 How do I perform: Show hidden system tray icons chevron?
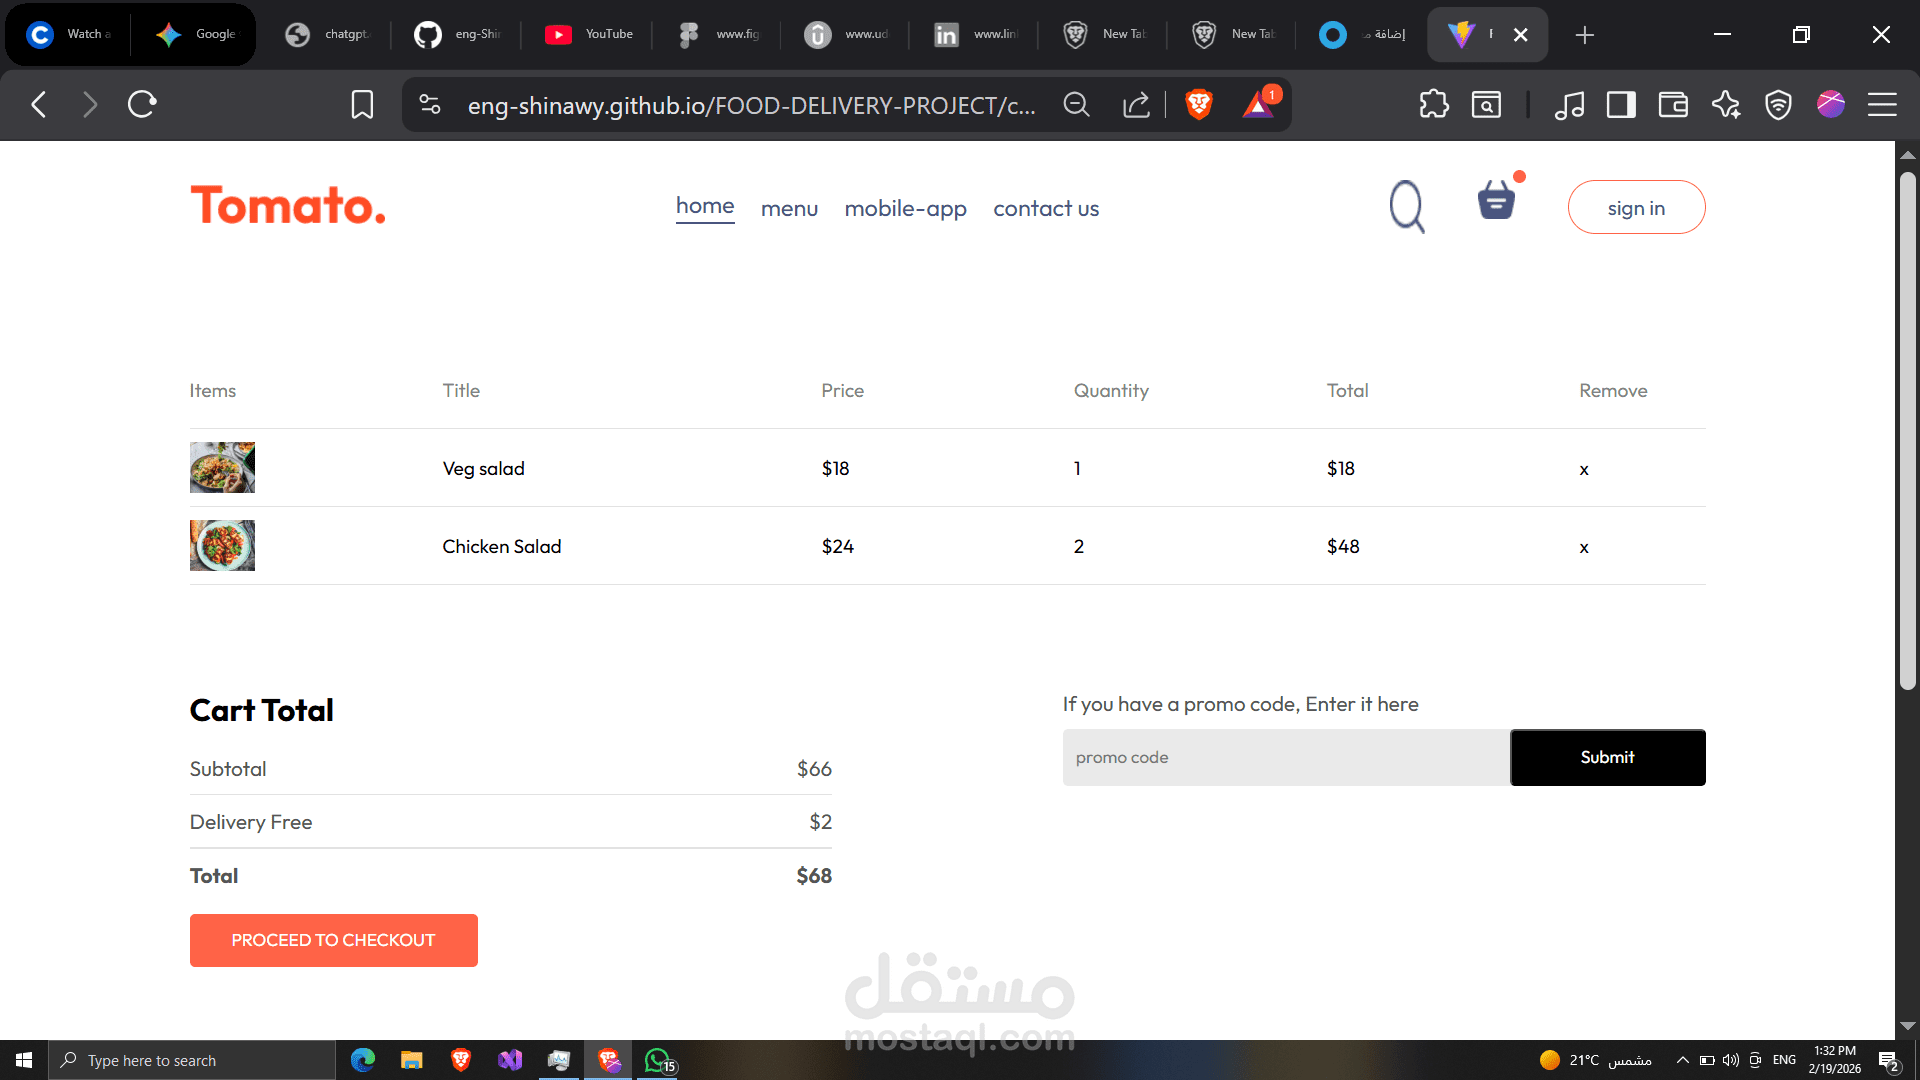[x=1683, y=1060]
